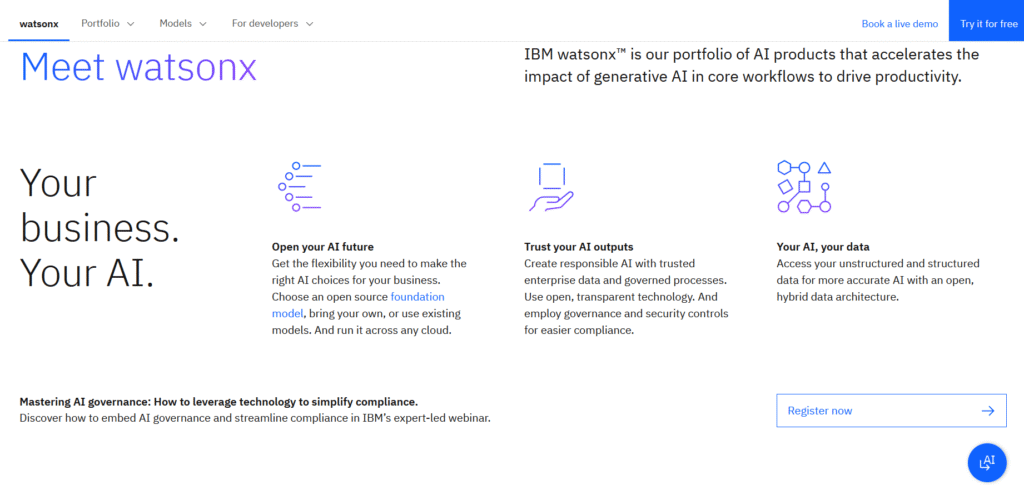This screenshot has width=1024, height=485.
Task: Click the Book a live demo link
Action: click(x=899, y=23)
